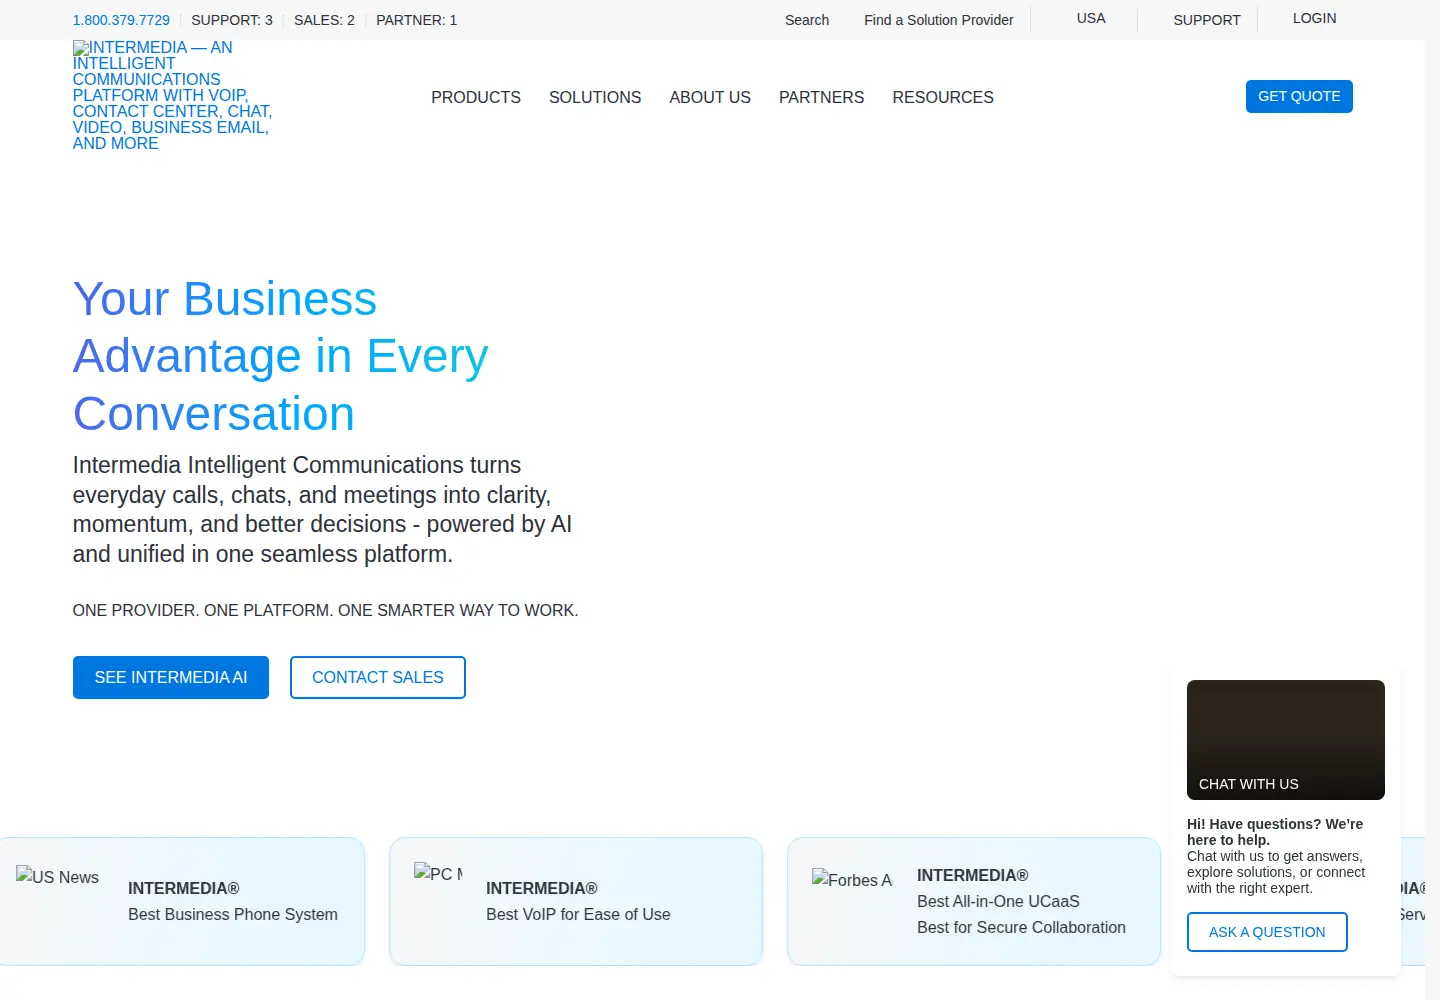Open the SUPPORT link in top bar
This screenshot has height=1000, width=1440.
pyautogui.click(x=1207, y=20)
